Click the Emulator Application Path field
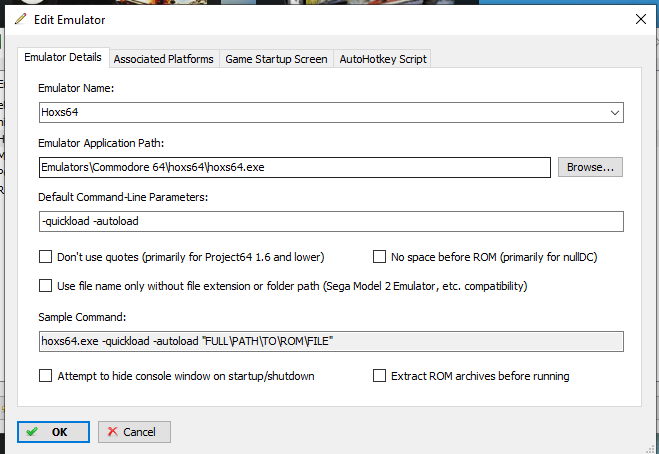This screenshot has width=659, height=454. [x=295, y=167]
